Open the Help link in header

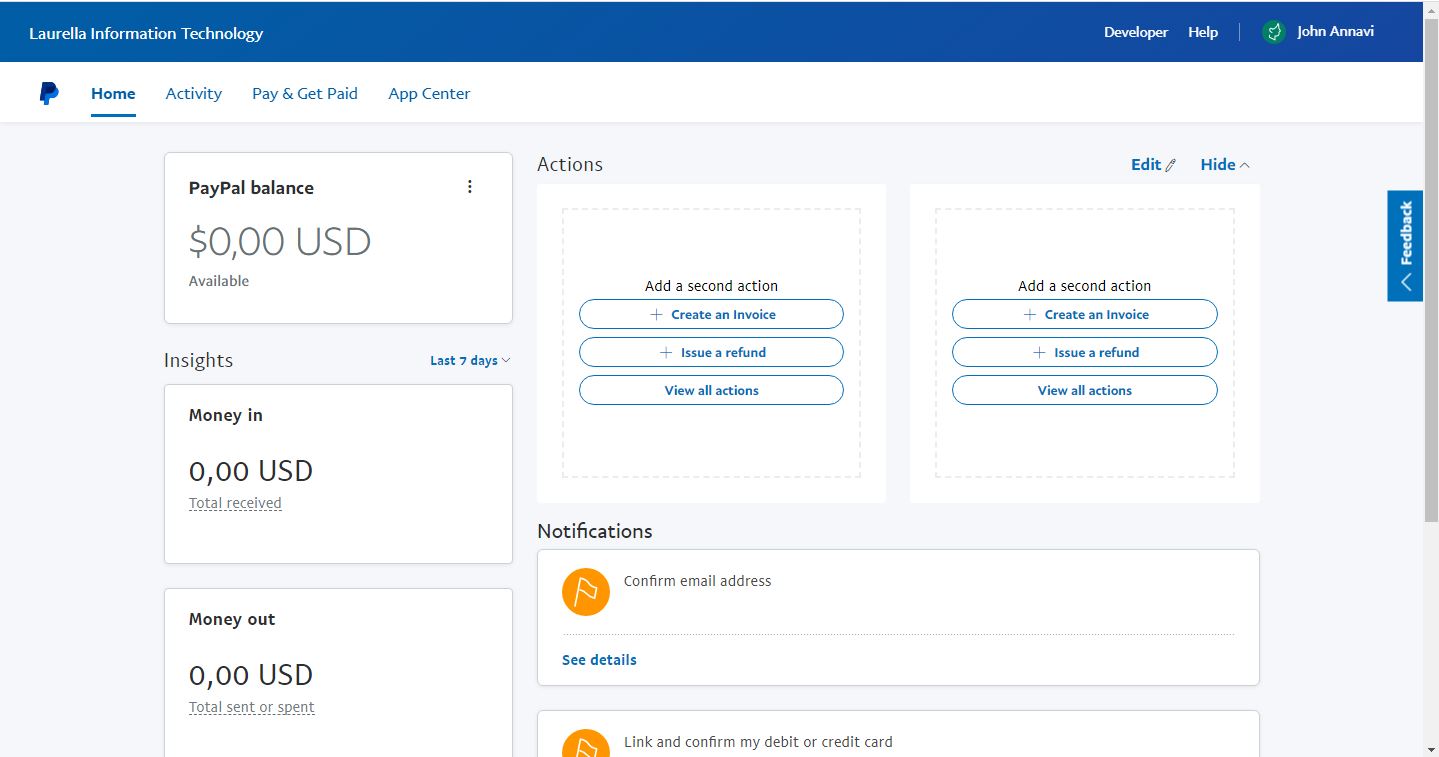pyautogui.click(x=1203, y=32)
